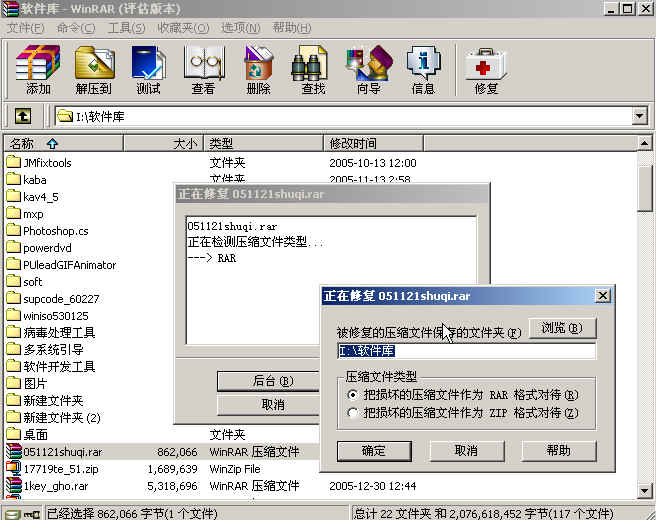
Task: Click the 862,066 size cell
Action: pyautogui.click(x=177, y=452)
